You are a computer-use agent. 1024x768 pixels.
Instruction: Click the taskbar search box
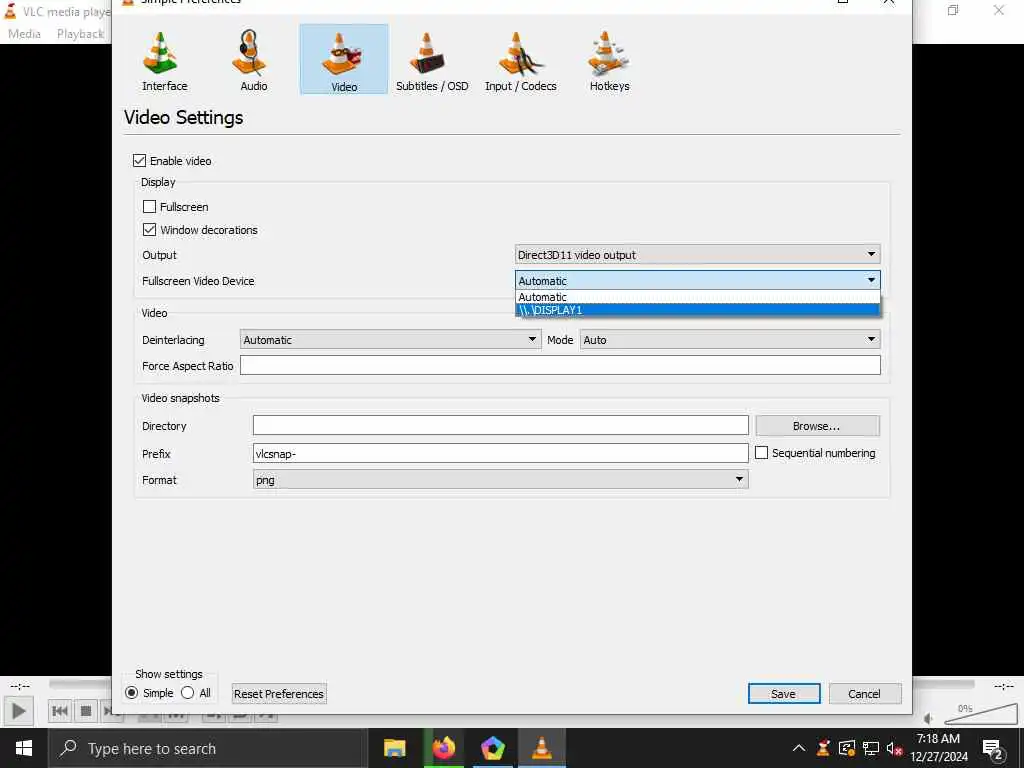coord(208,748)
